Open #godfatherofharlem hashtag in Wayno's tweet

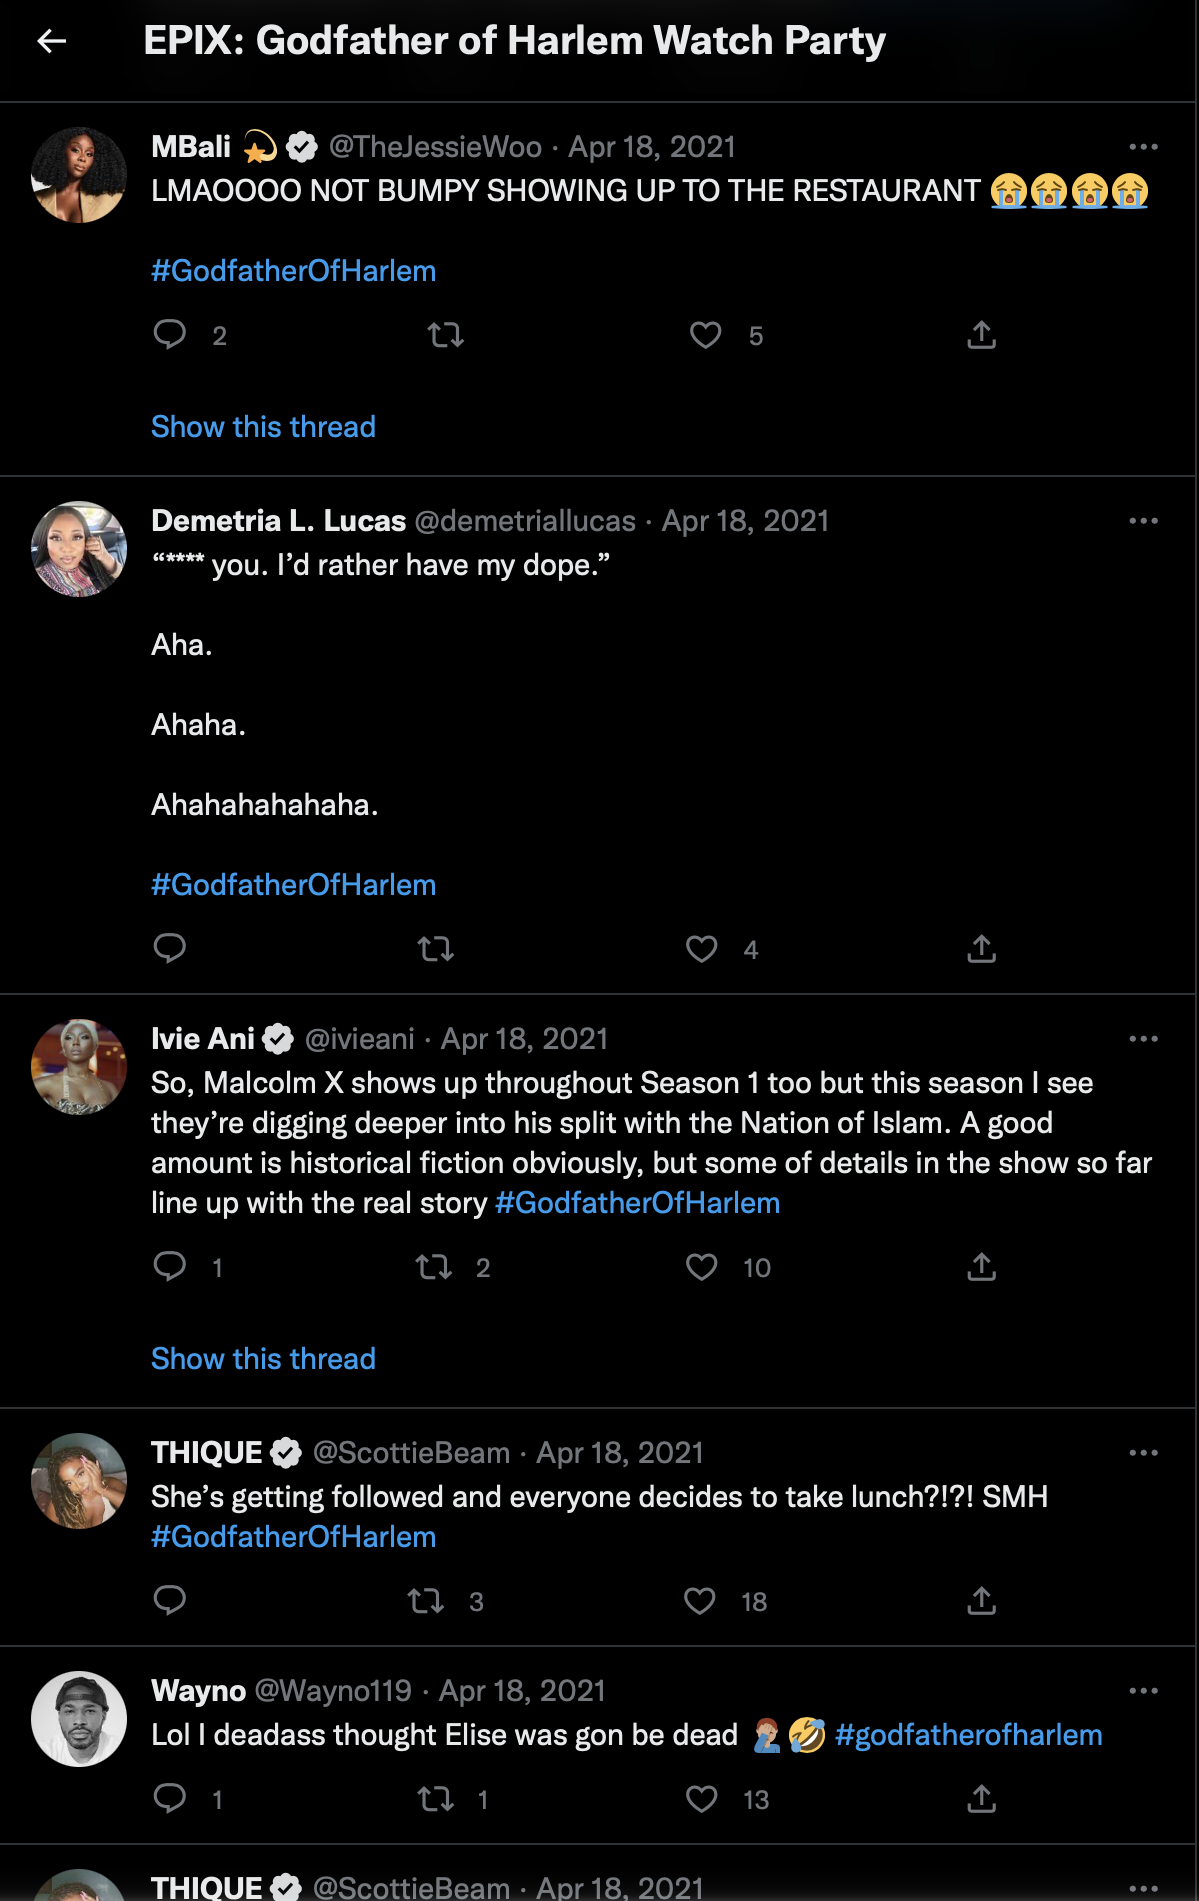point(968,1735)
